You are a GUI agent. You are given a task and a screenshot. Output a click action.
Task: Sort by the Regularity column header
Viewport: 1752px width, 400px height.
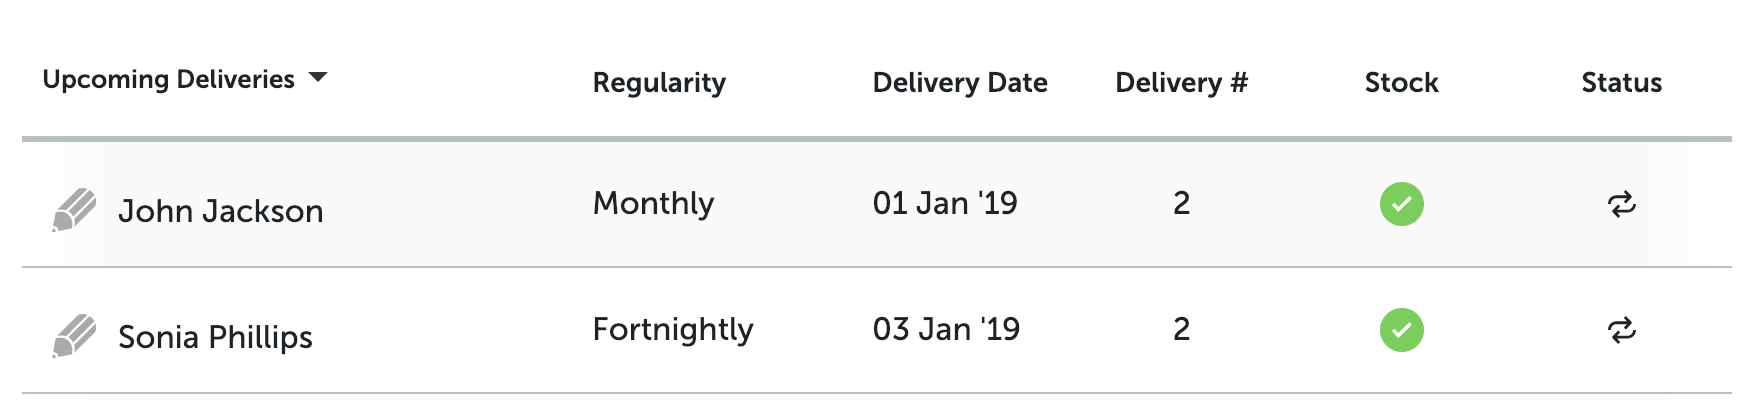pyautogui.click(x=659, y=83)
